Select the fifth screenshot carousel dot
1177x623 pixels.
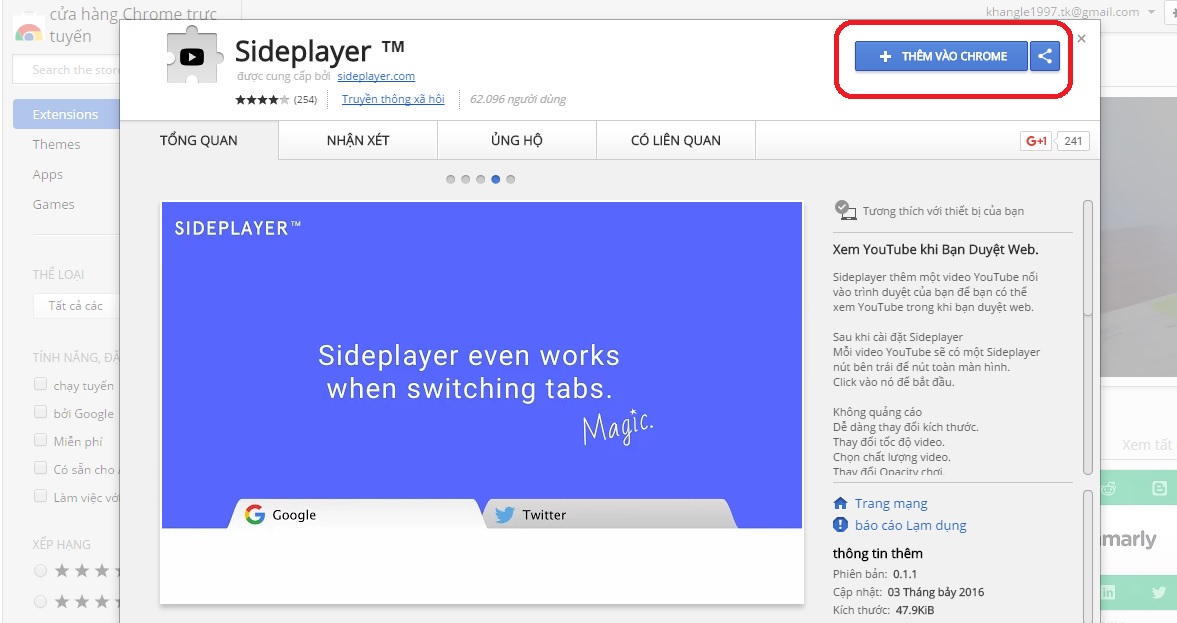click(x=510, y=179)
